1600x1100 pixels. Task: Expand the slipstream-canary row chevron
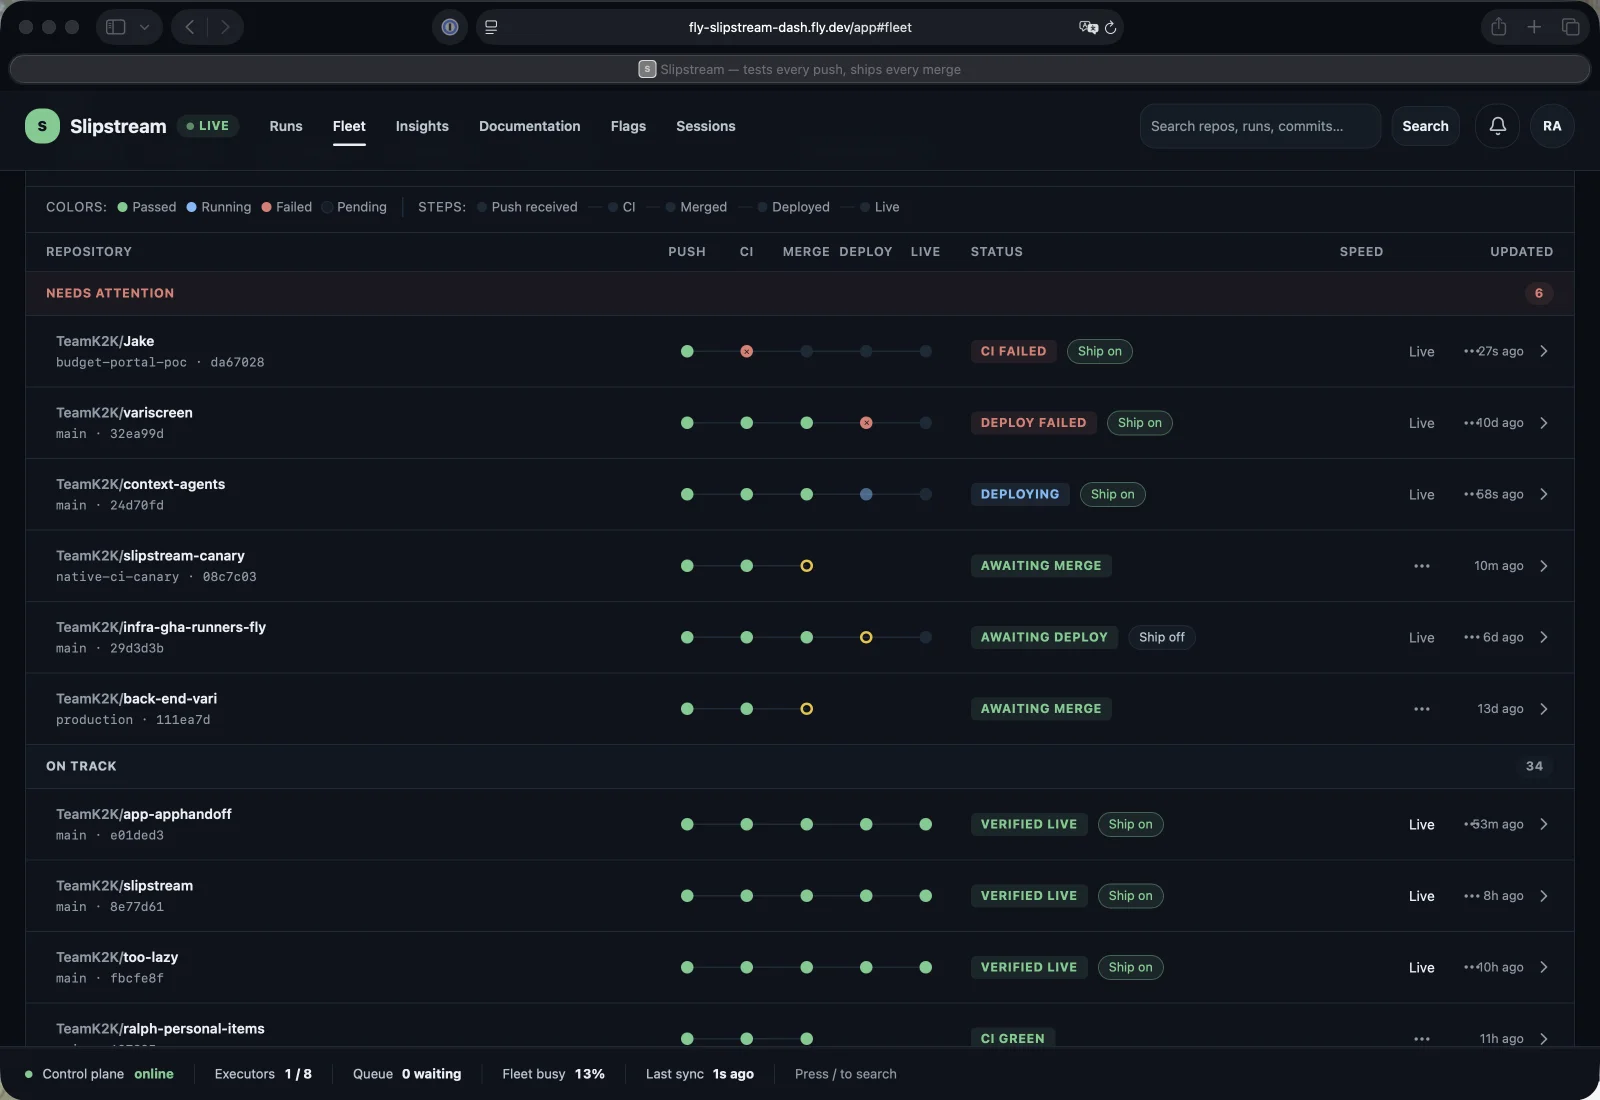(1544, 566)
